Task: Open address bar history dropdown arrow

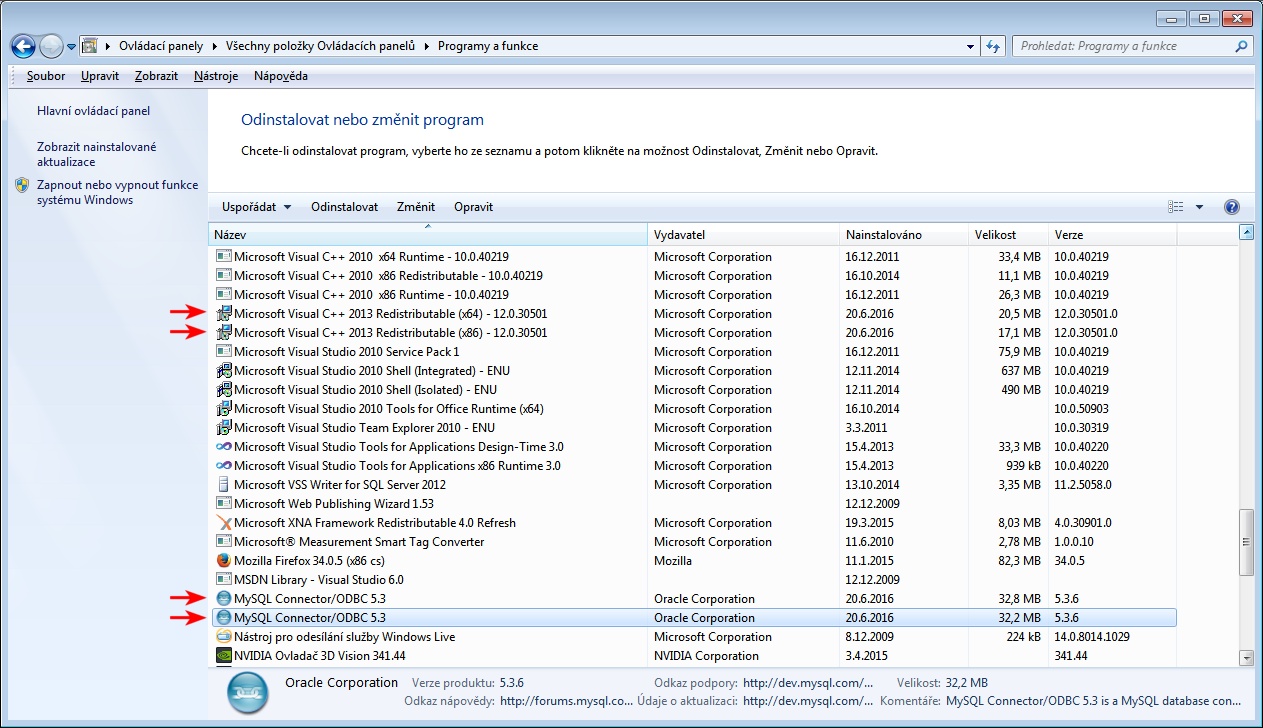Action: click(971, 46)
